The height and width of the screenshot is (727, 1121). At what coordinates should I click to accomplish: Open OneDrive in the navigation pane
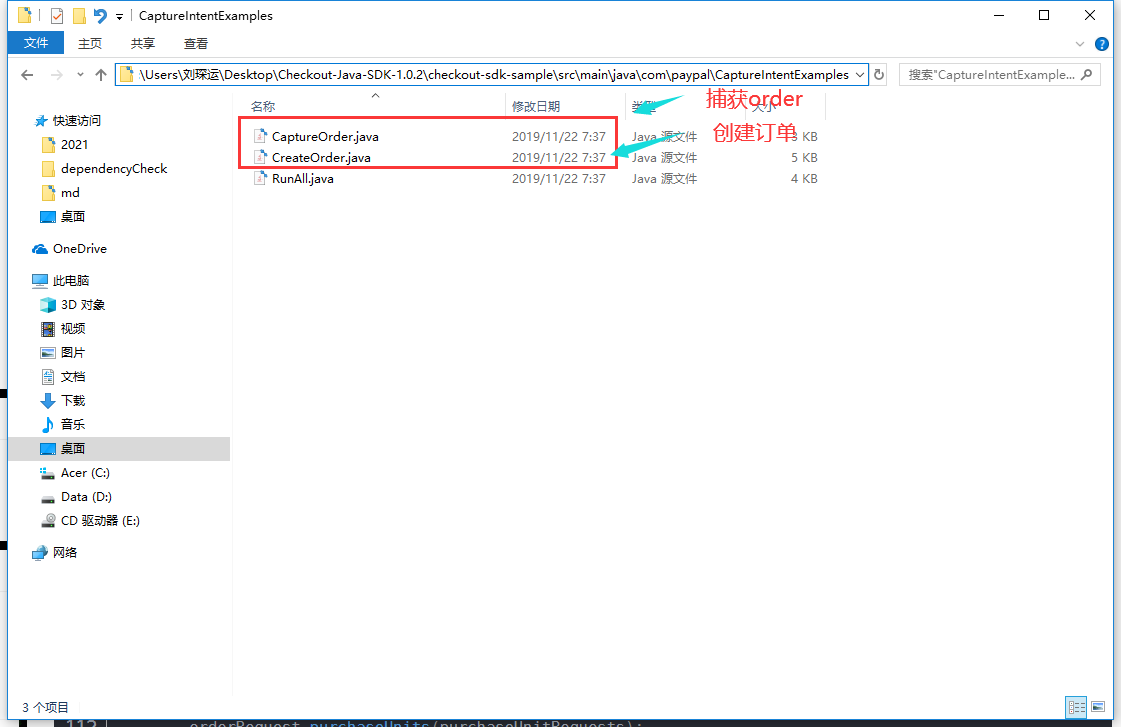(x=79, y=249)
